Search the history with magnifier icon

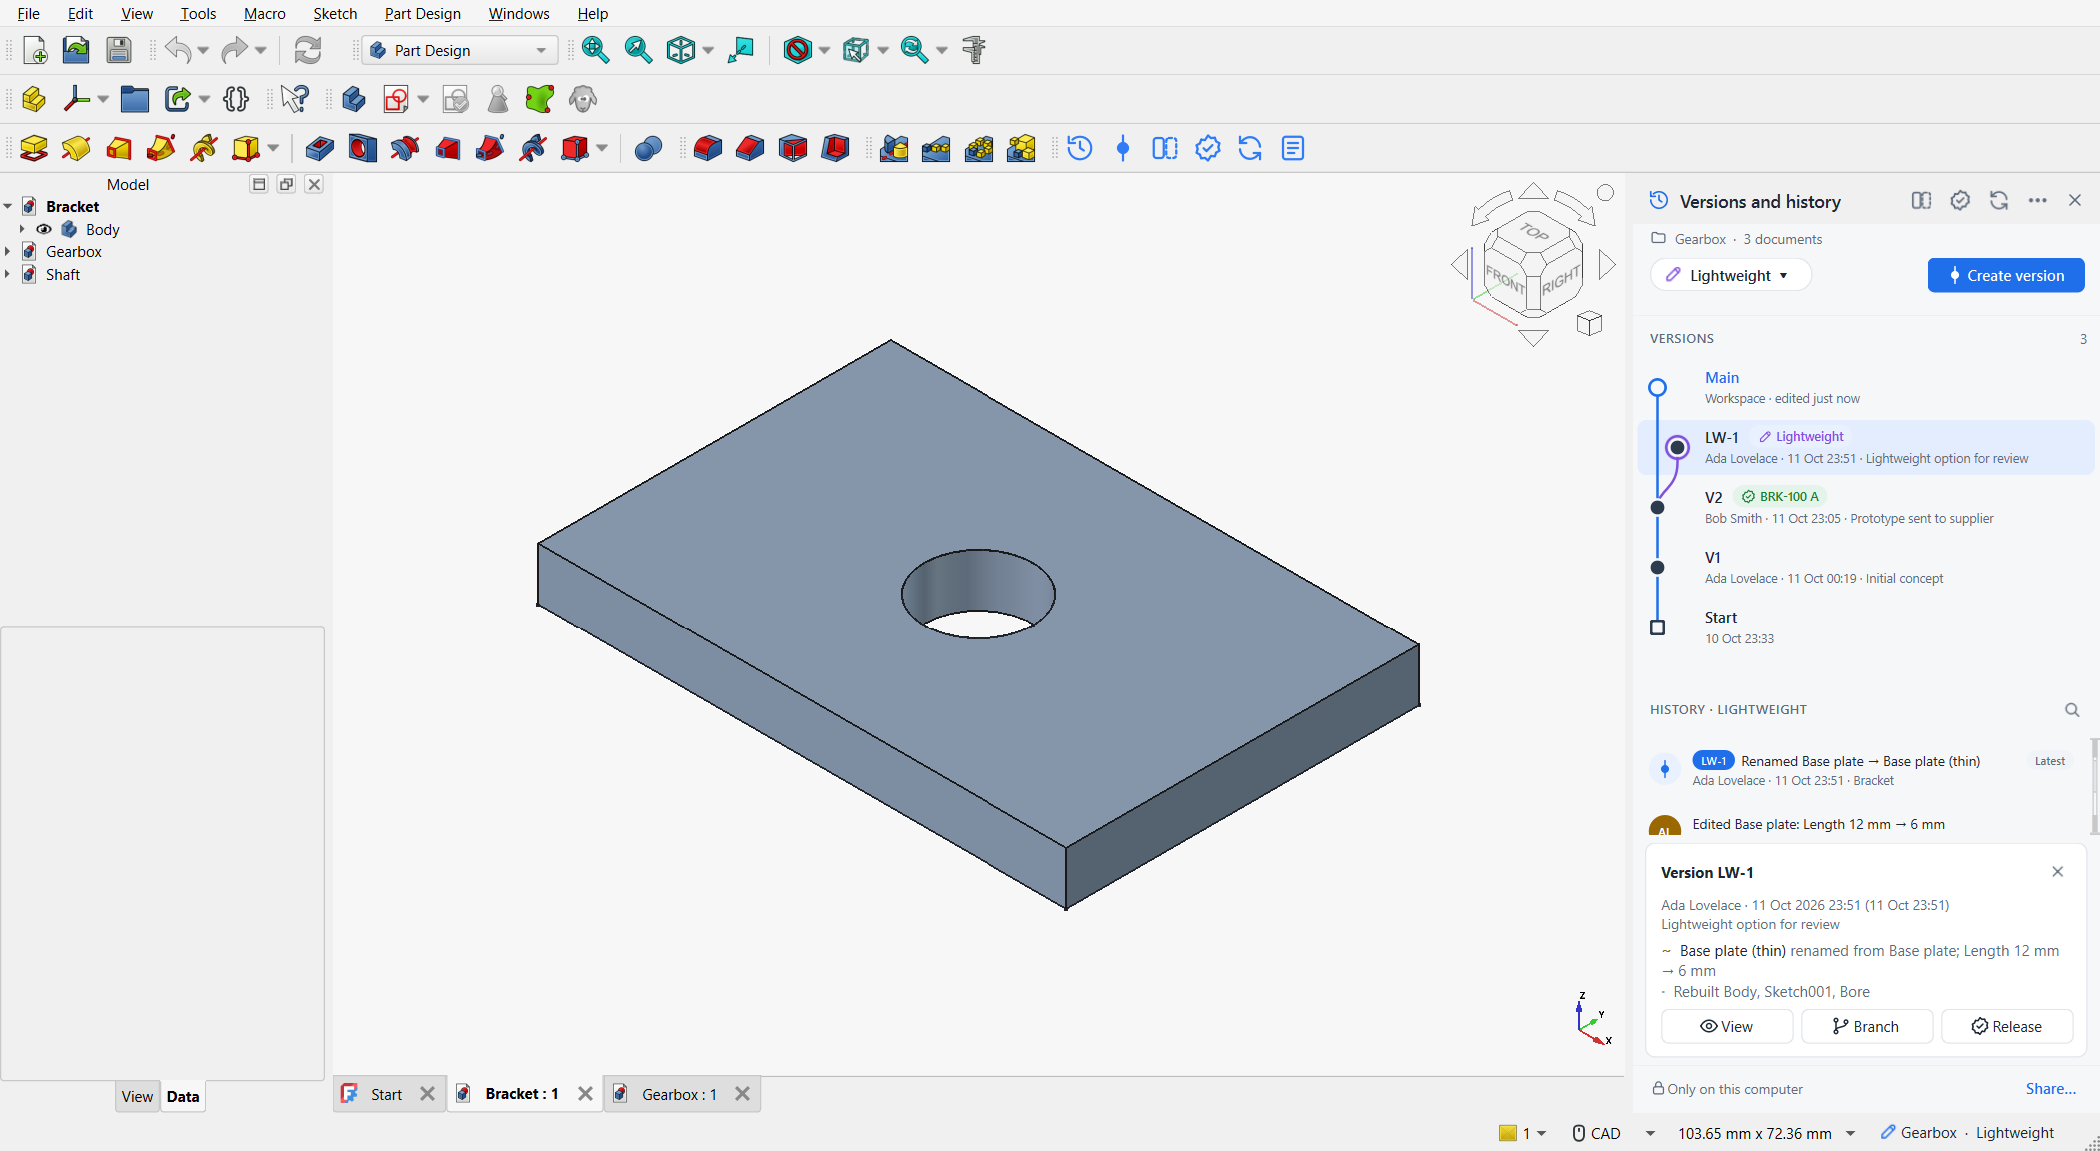pyautogui.click(x=2072, y=710)
